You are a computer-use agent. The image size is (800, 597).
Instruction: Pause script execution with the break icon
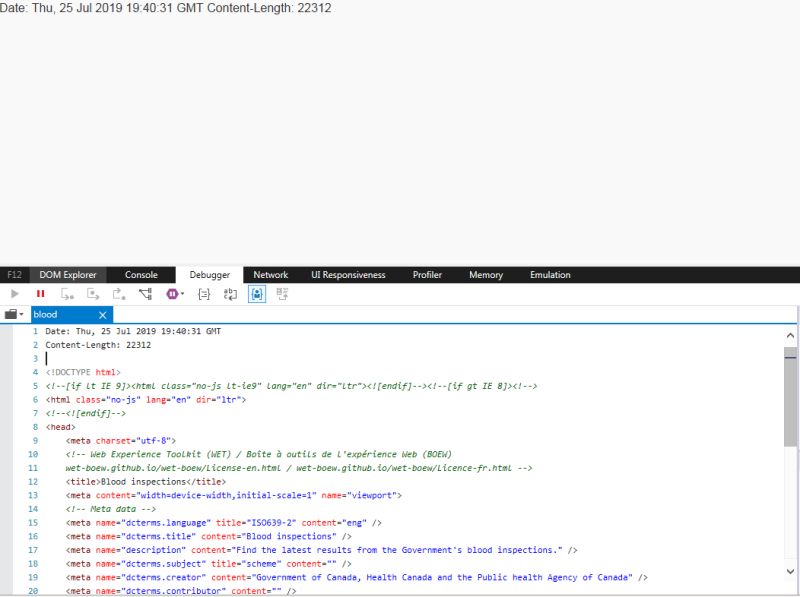click(41, 293)
